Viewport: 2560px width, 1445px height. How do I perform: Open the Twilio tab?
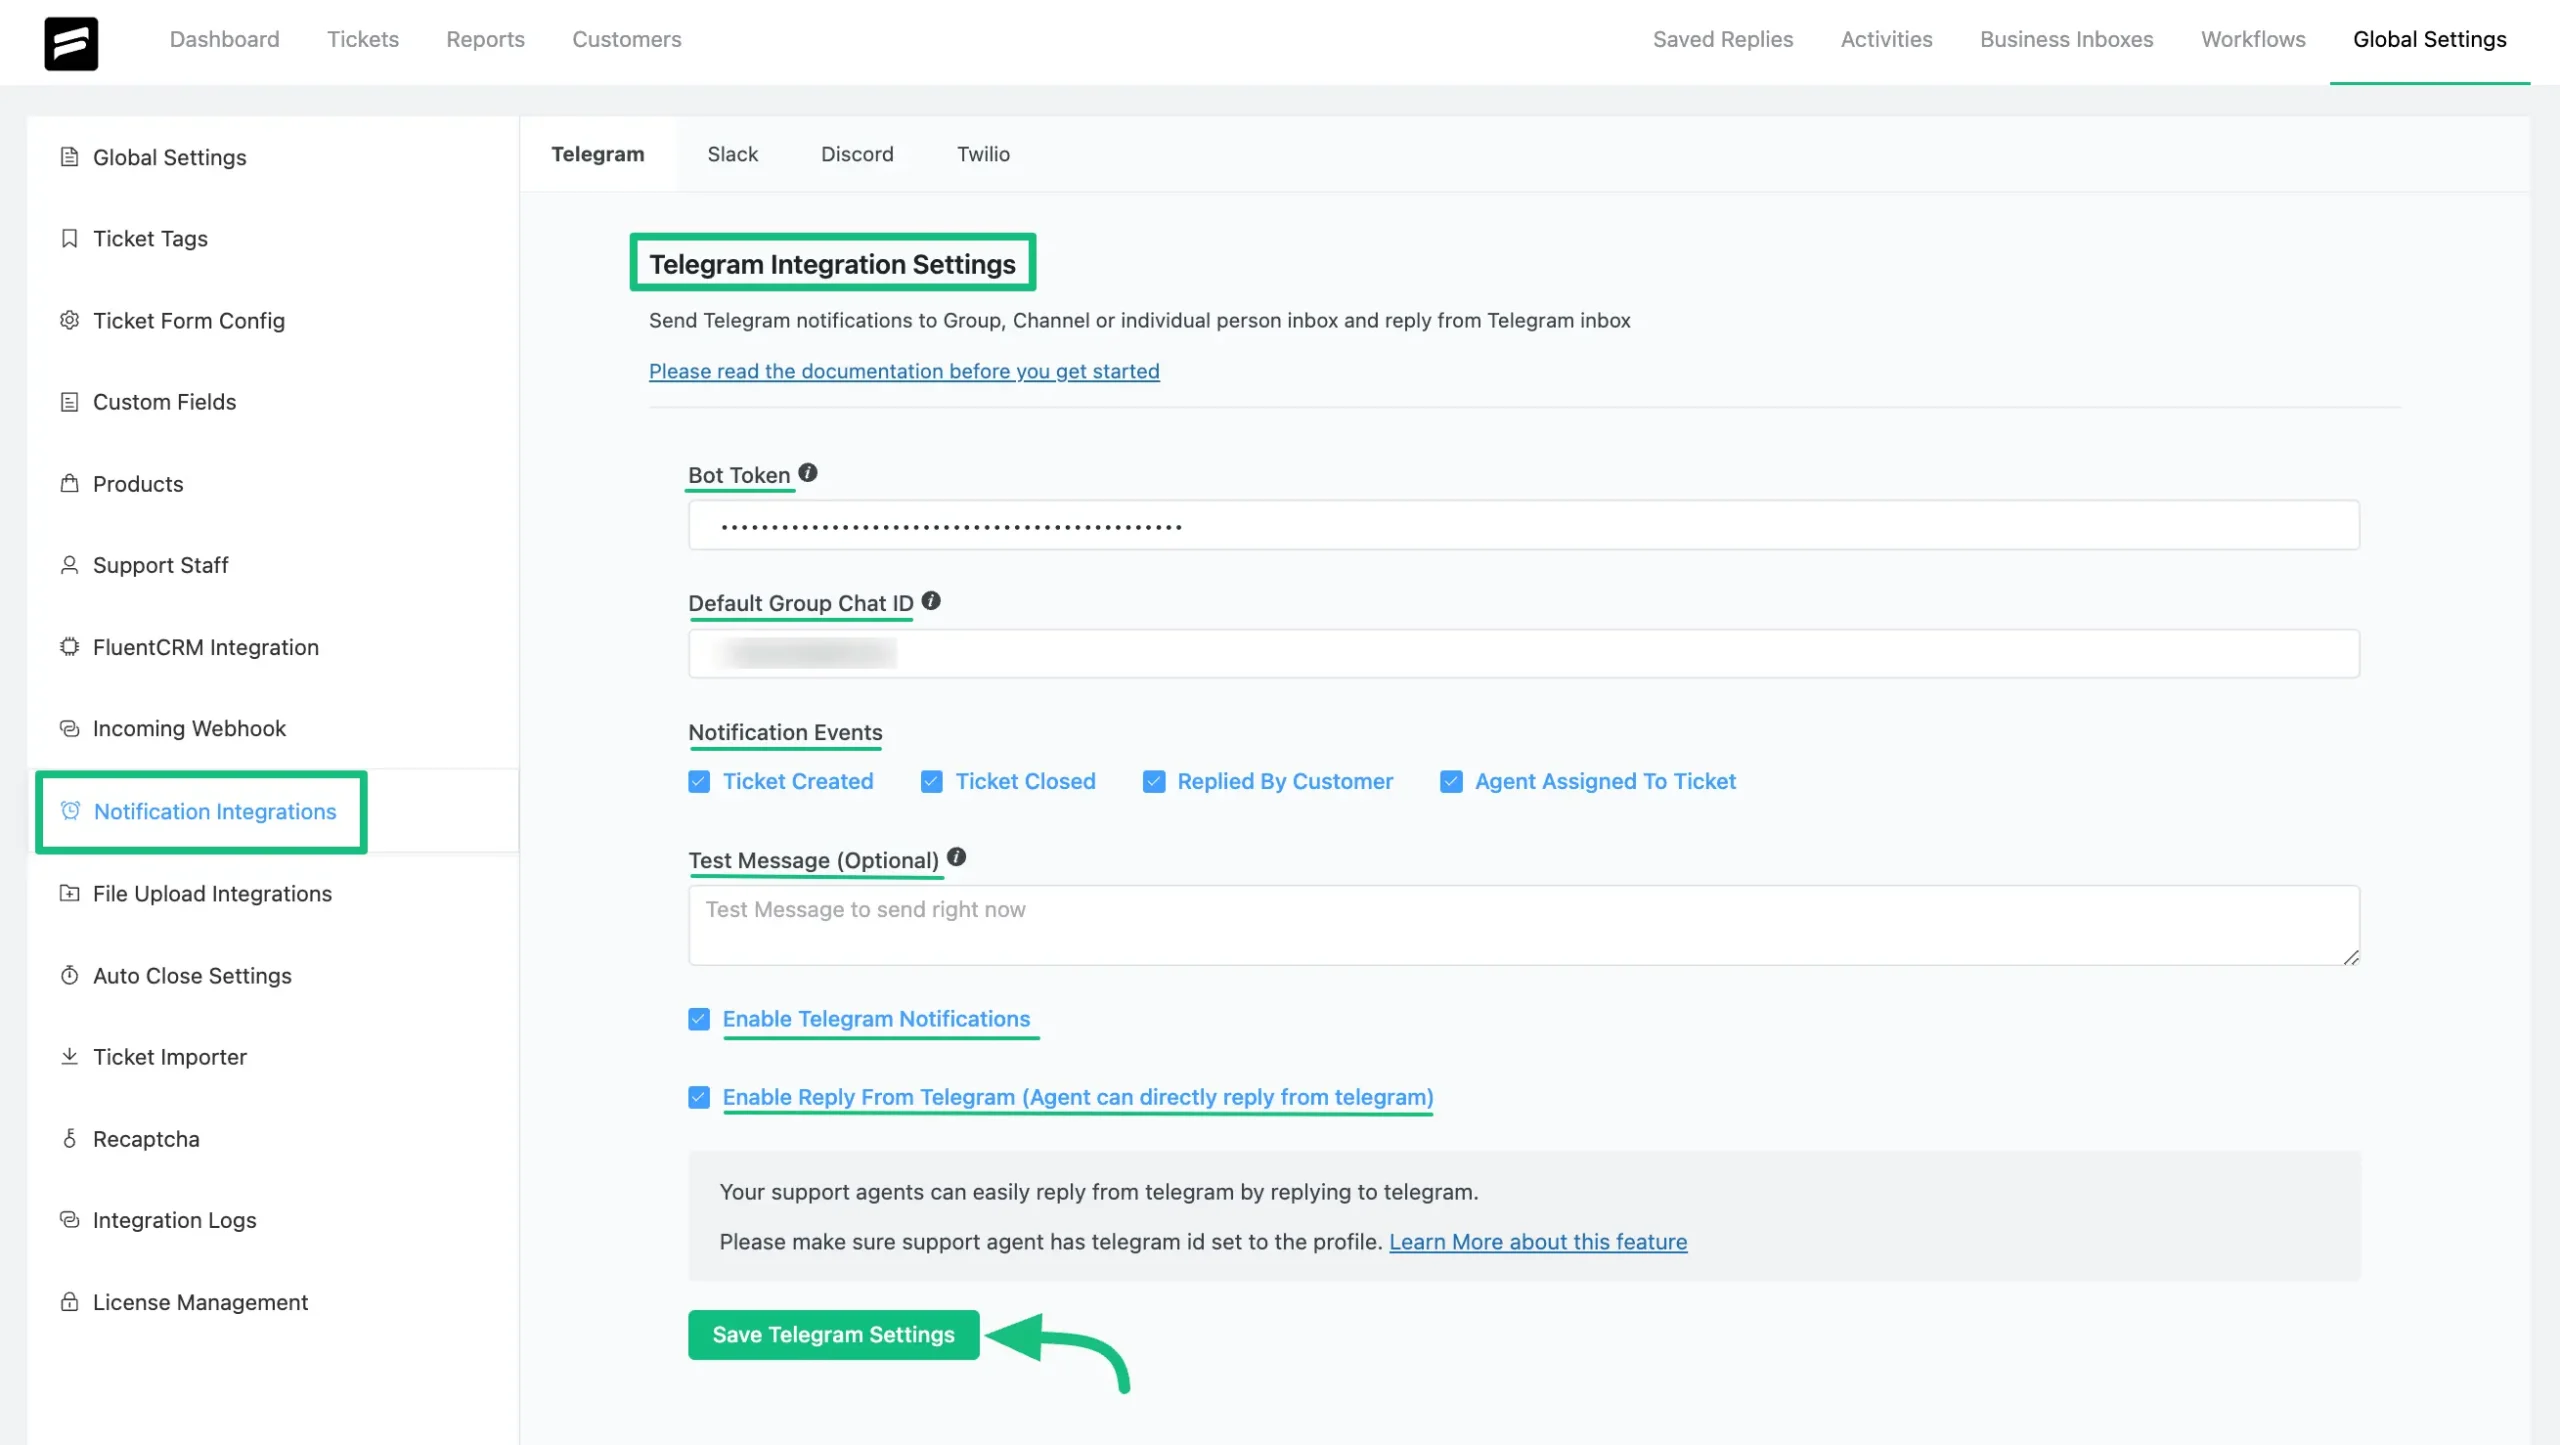983,154
